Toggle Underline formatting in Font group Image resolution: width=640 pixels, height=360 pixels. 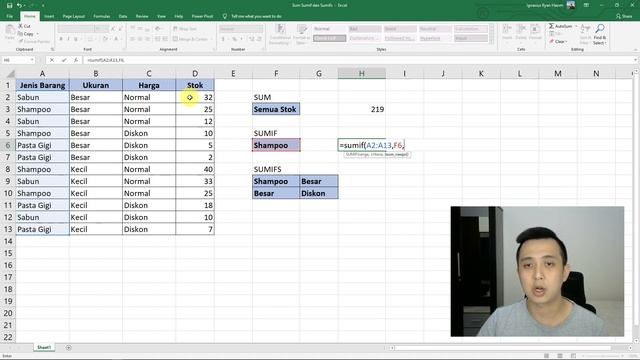(x=76, y=39)
